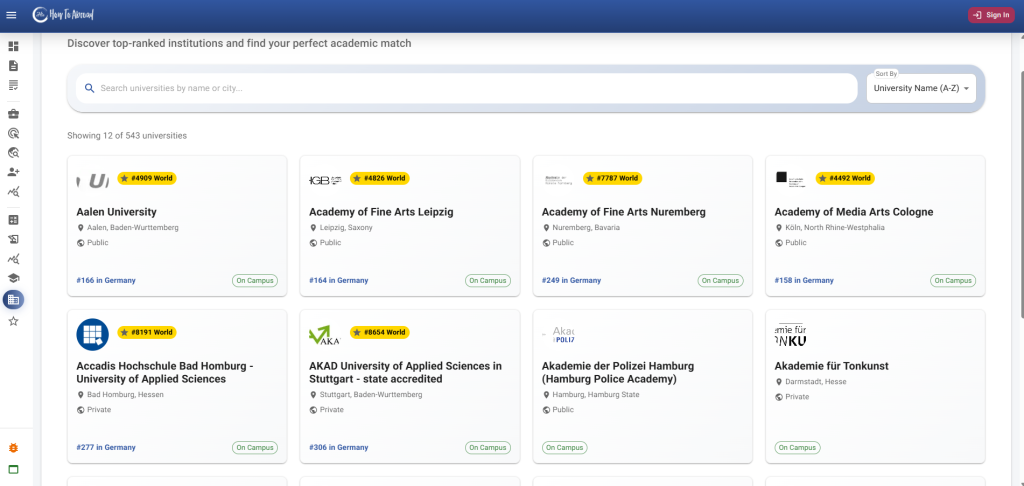Open the hamburger navigation menu
This screenshot has height=486, width=1024.
10,15
